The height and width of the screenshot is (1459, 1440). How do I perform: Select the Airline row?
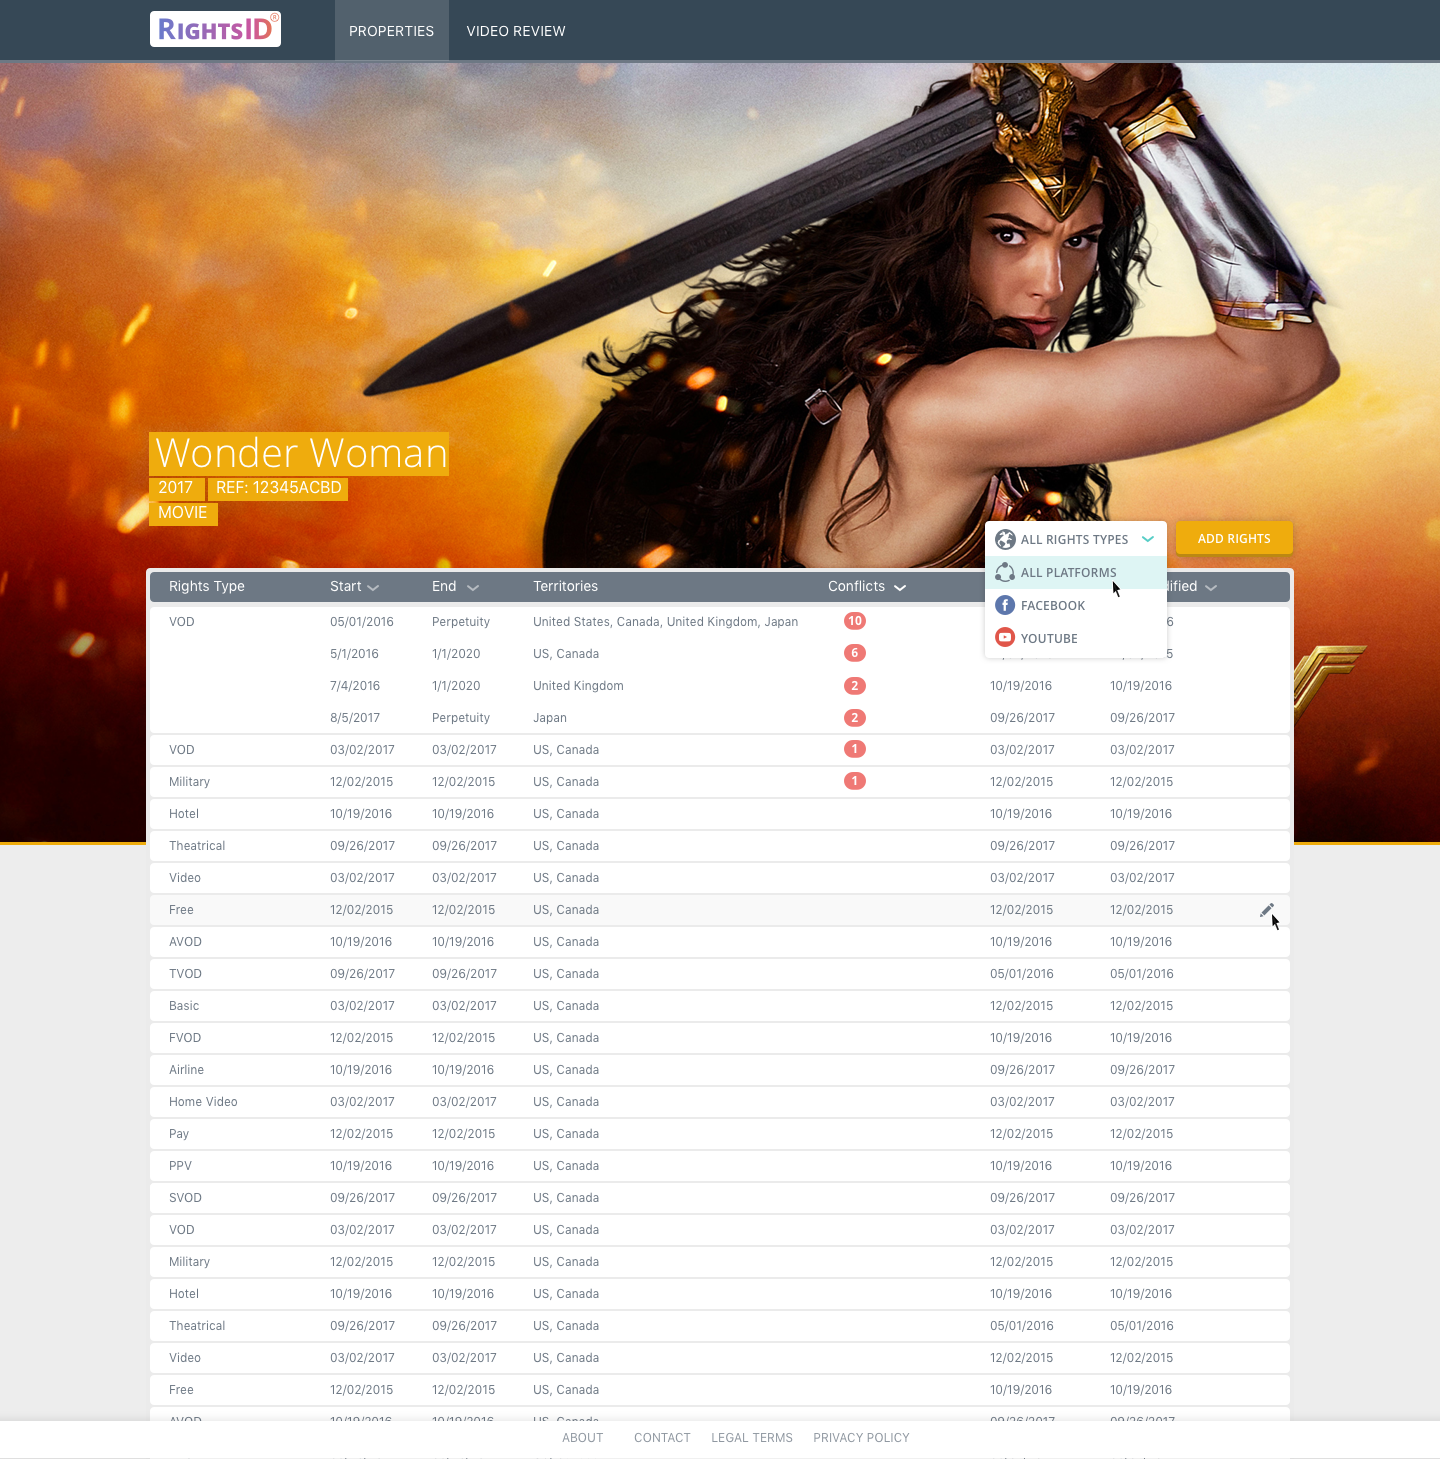point(720,1070)
